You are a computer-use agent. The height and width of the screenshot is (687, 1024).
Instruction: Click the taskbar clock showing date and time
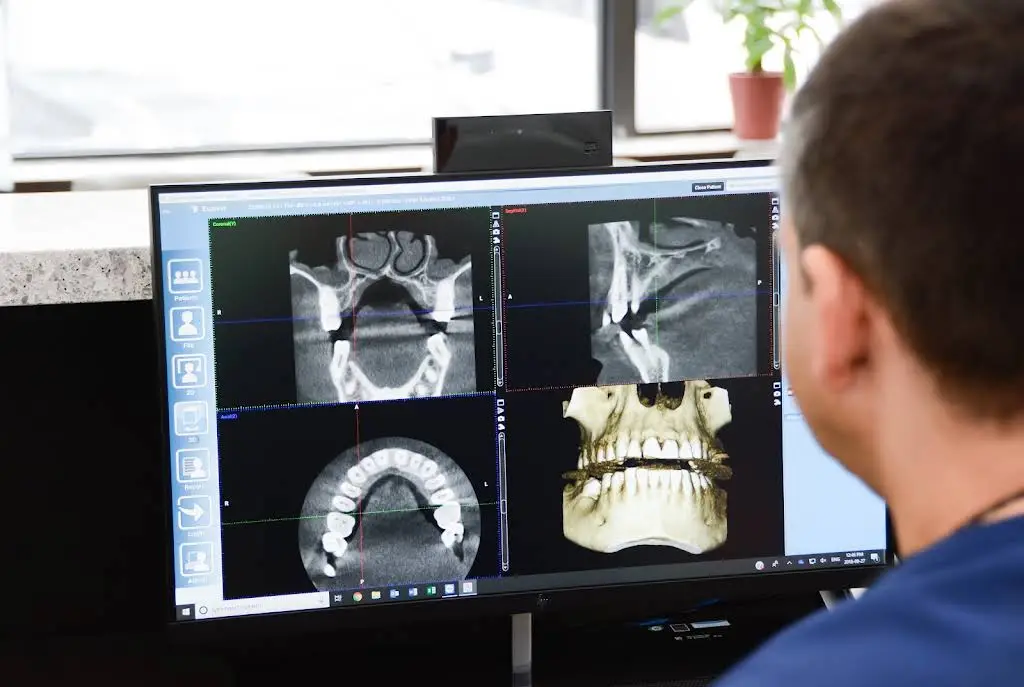tap(854, 557)
